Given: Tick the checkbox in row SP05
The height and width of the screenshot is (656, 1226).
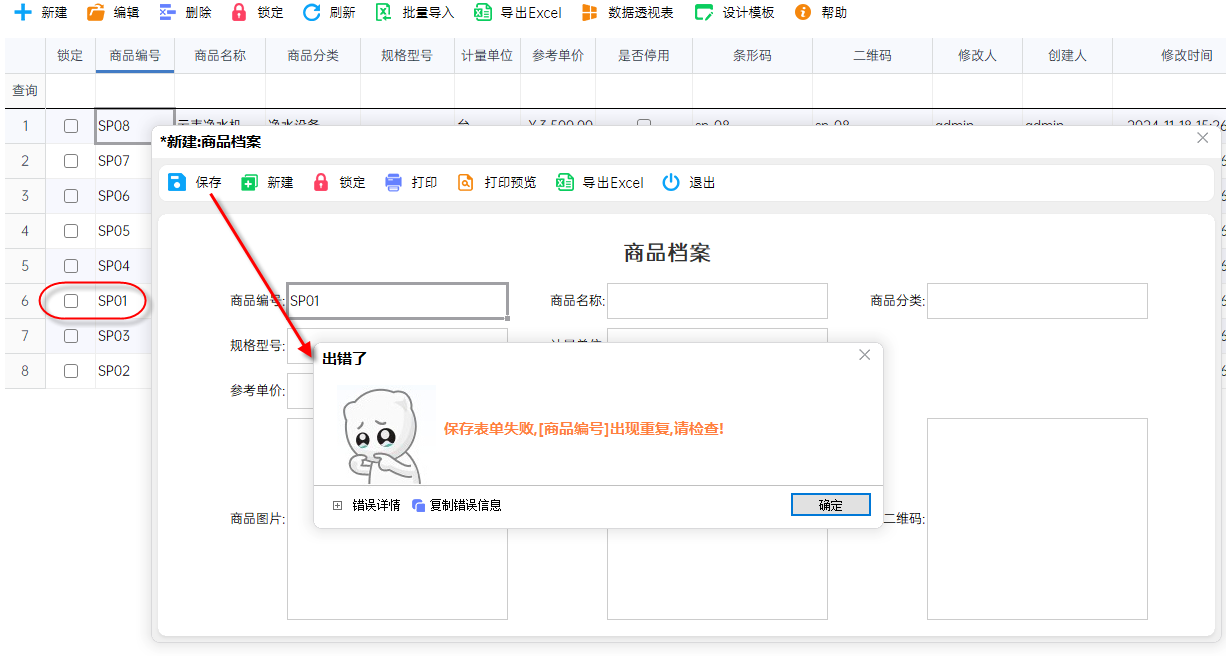Looking at the screenshot, I should click(71, 231).
